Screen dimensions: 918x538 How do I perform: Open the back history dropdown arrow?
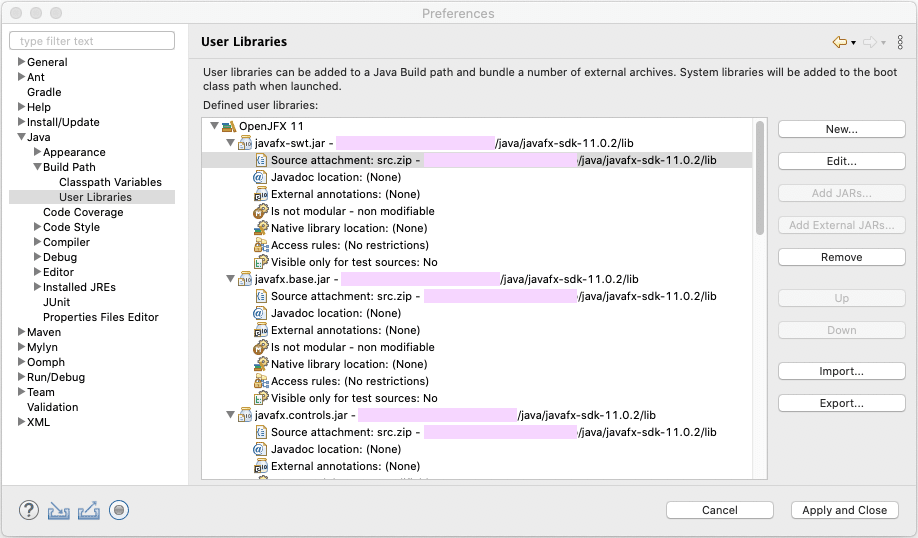click(x=853, y=43)
